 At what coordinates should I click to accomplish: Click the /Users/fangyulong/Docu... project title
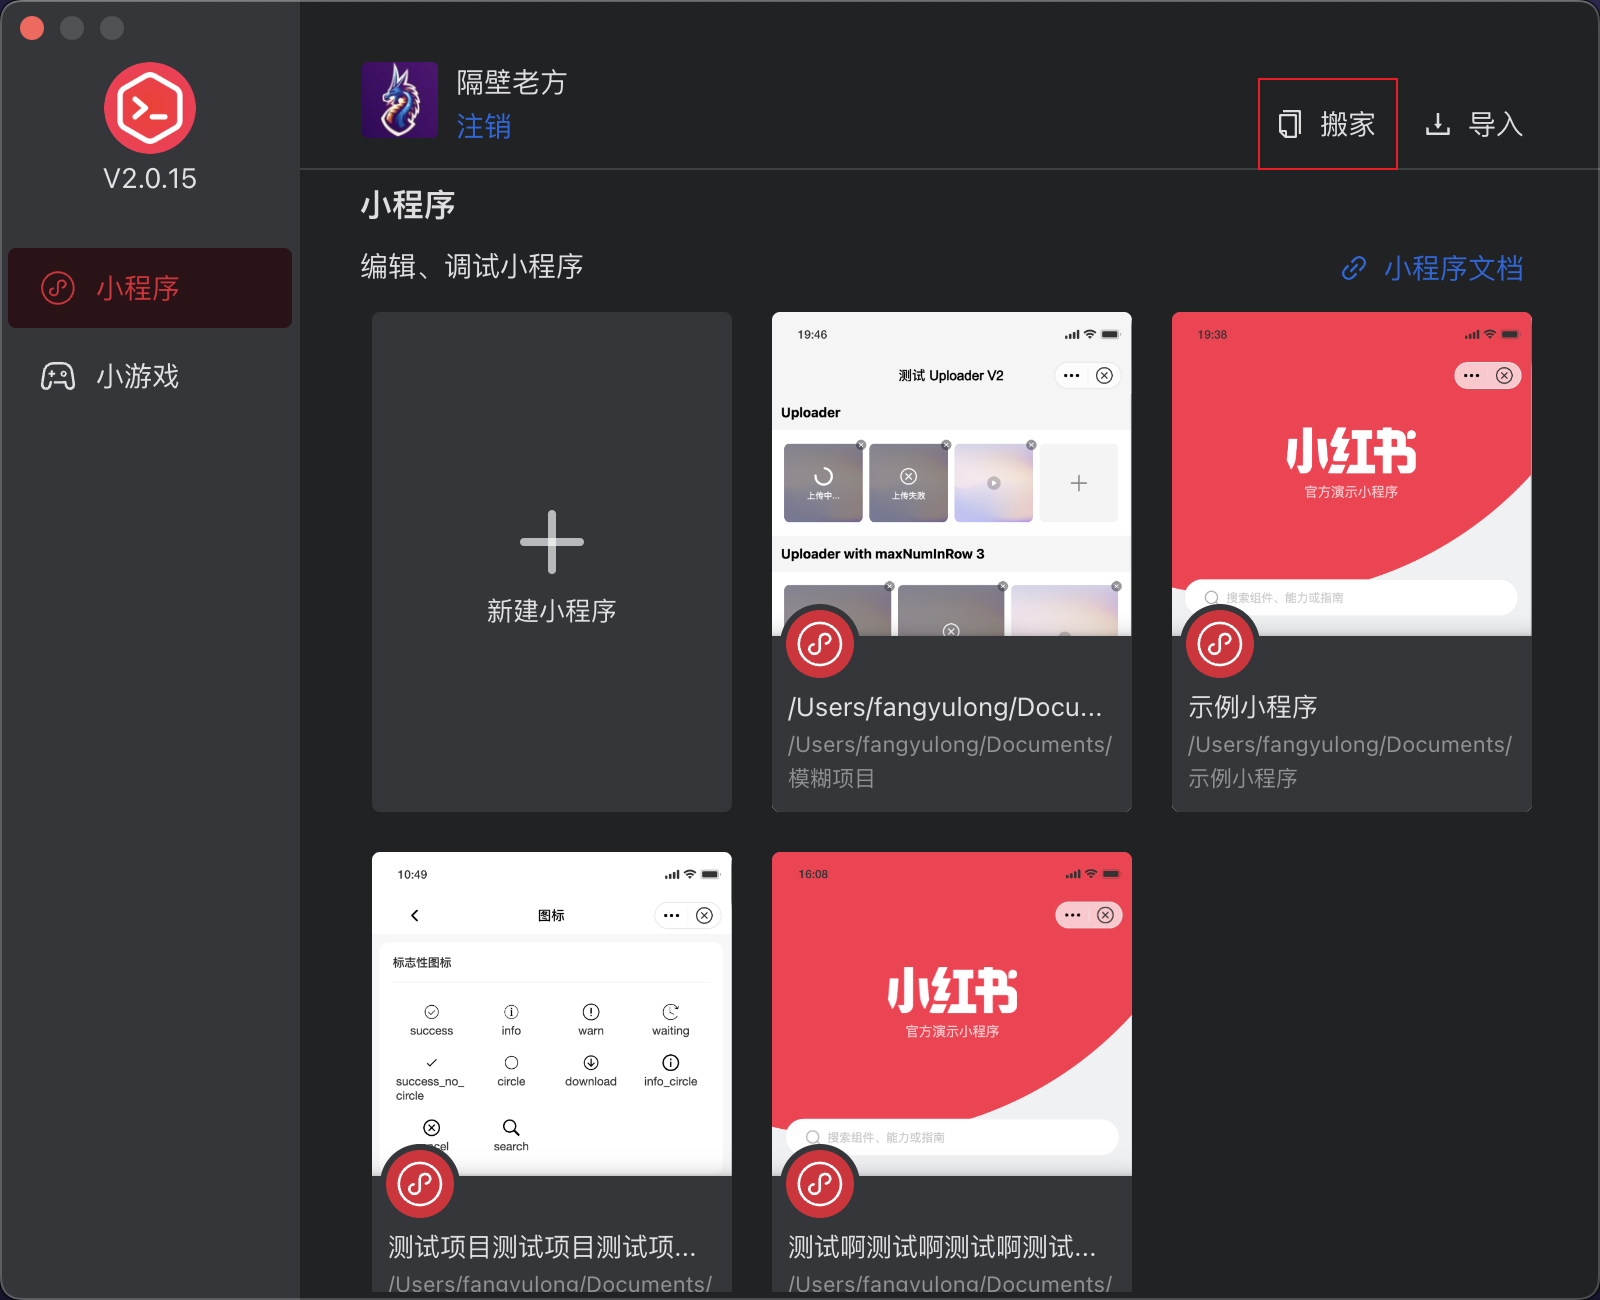coord(945,707)
